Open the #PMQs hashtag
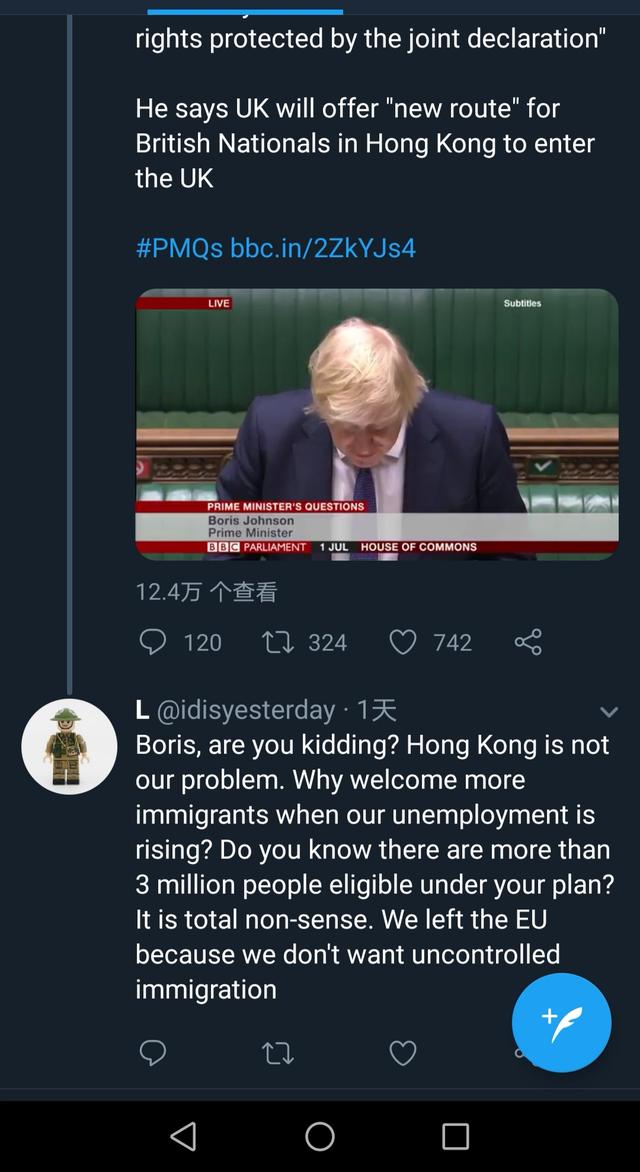 tap(179, 248)
